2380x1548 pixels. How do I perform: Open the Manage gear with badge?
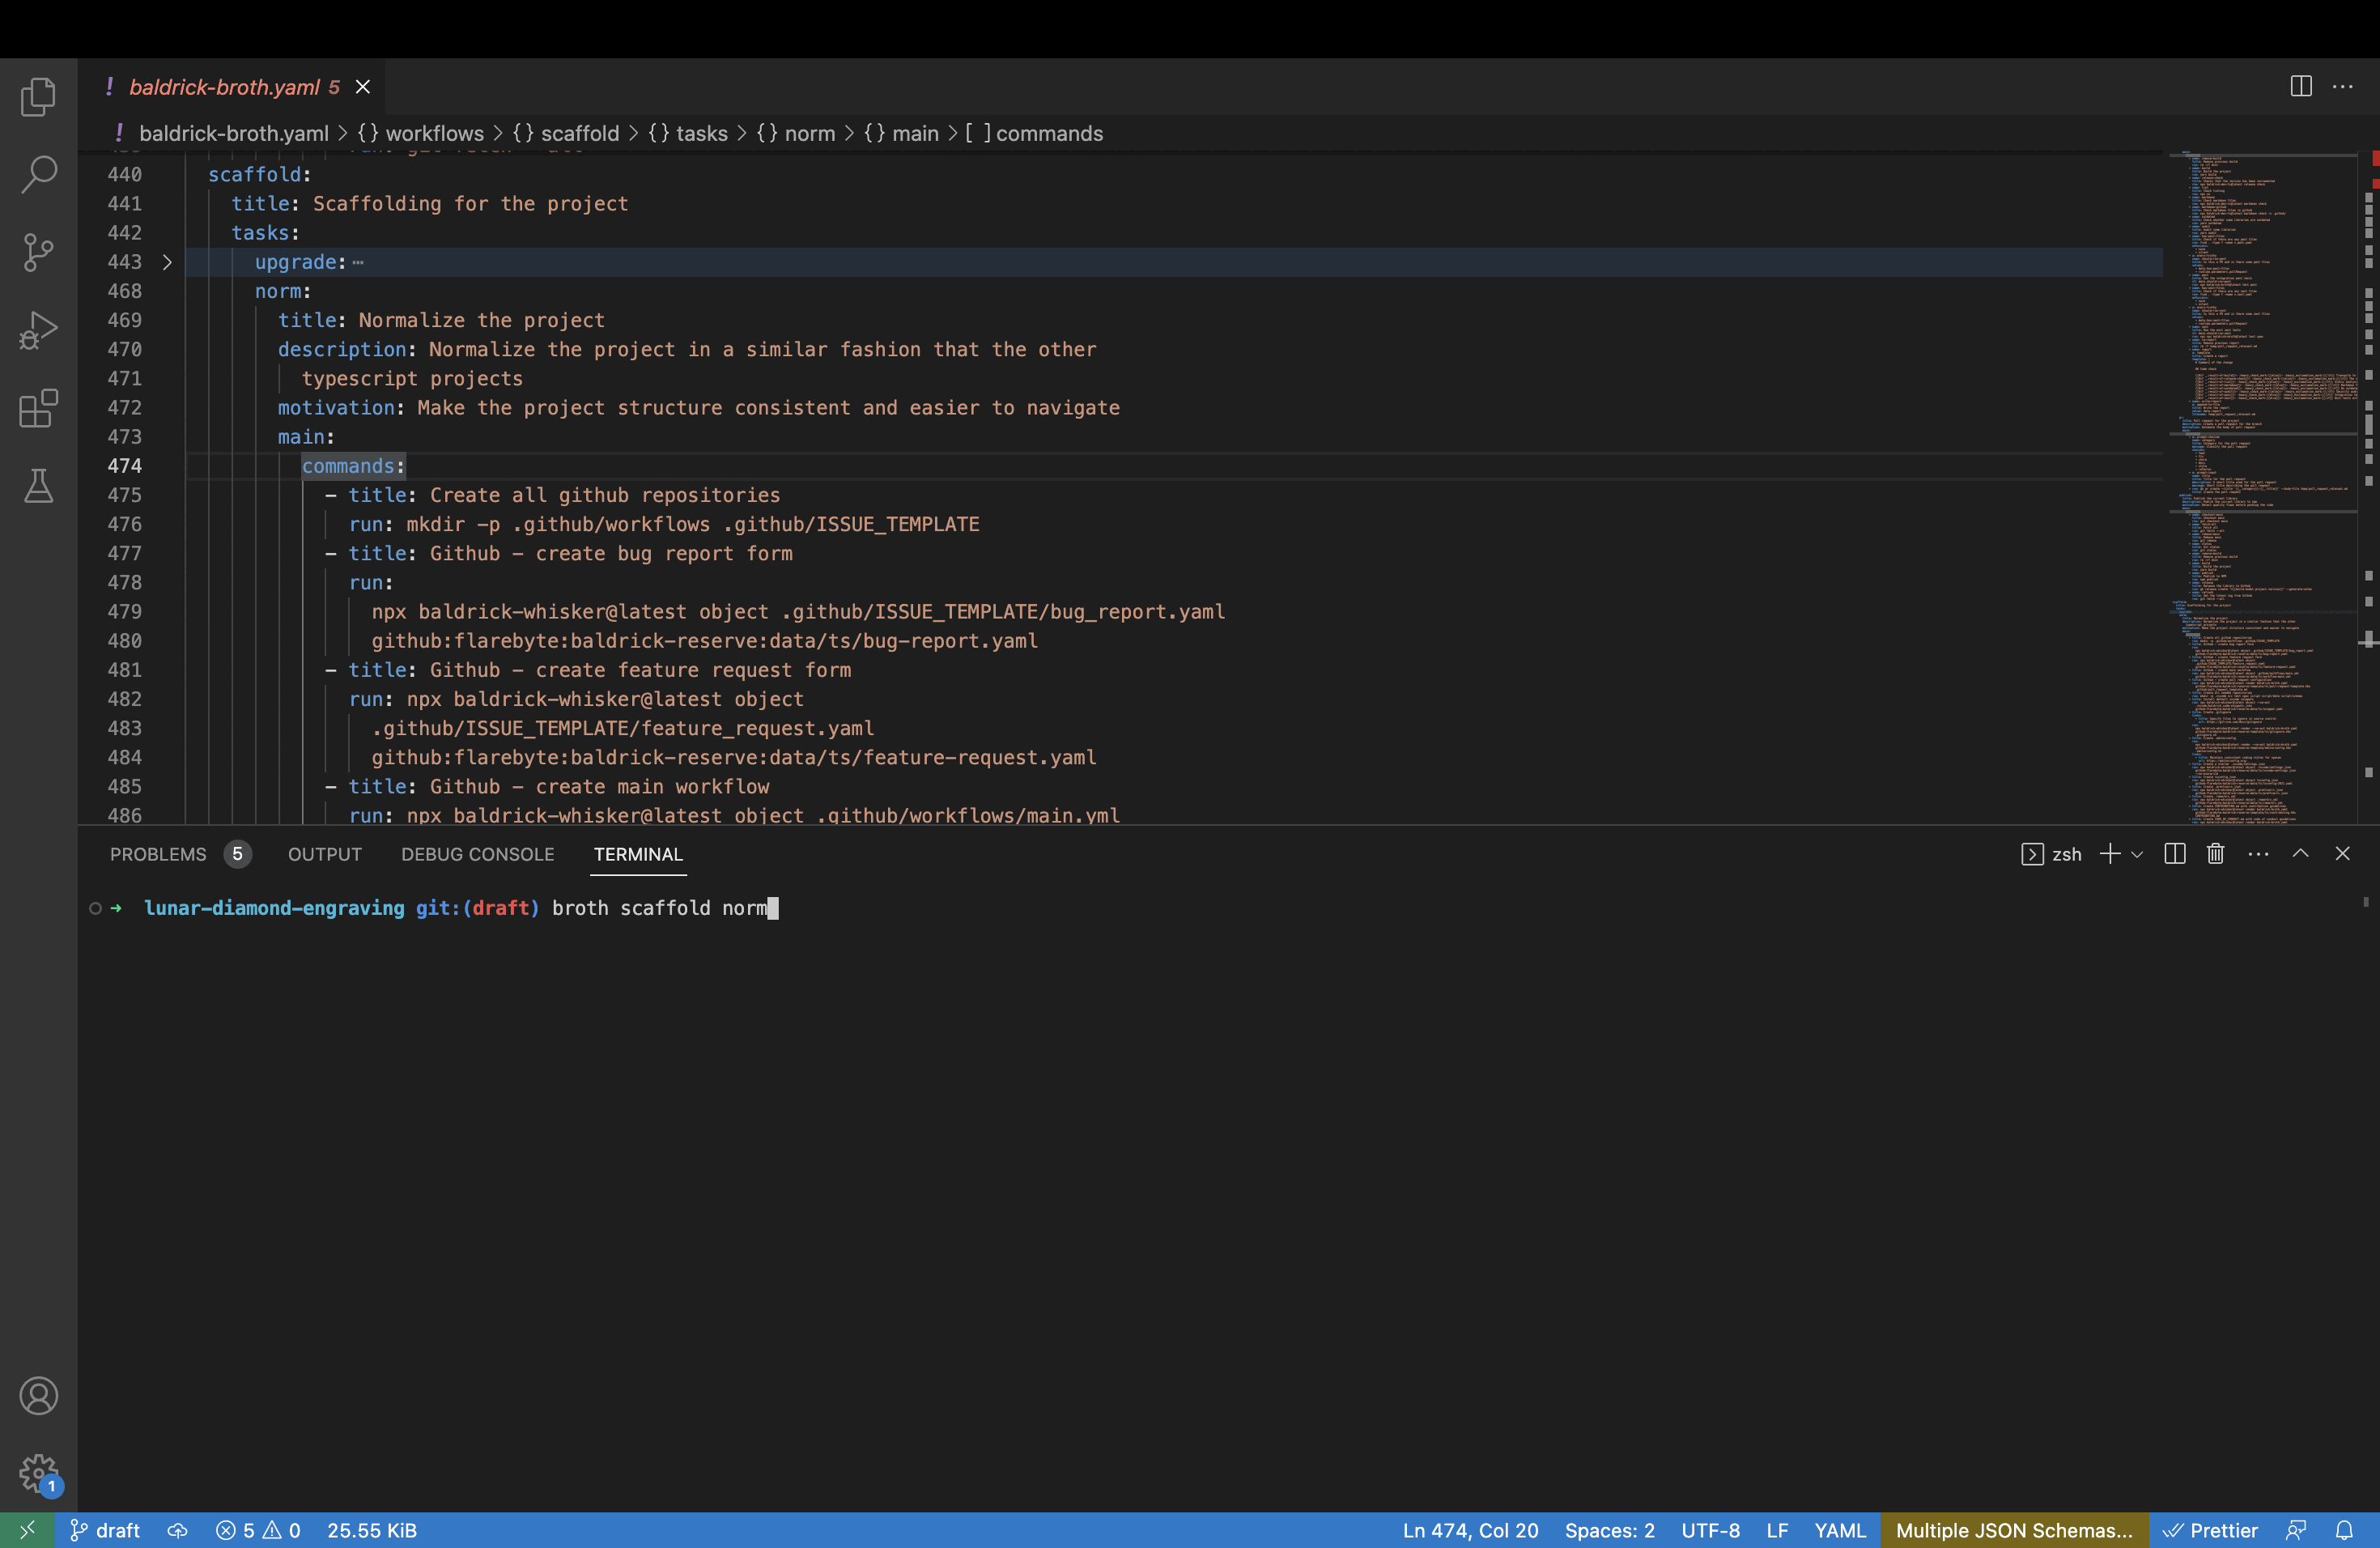38,1472
